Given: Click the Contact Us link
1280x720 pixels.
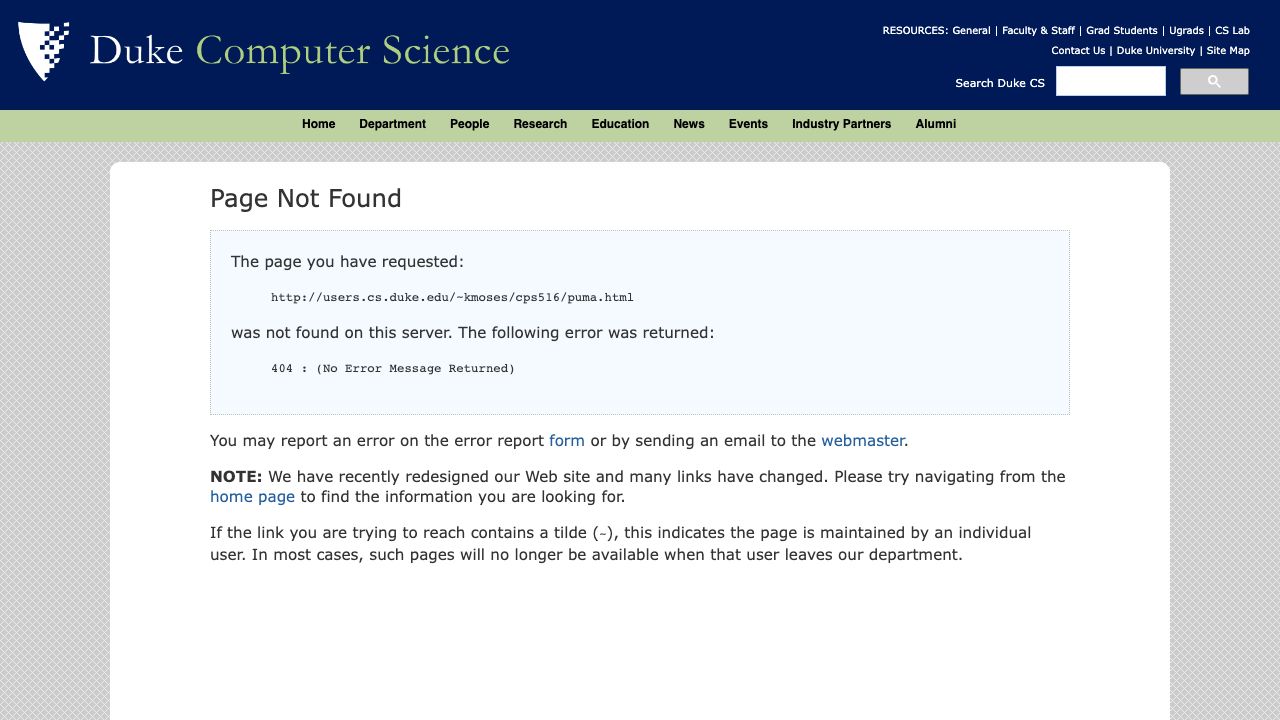Looking at the screenshot, I should pyautogui.click(x=1078, y=51).
